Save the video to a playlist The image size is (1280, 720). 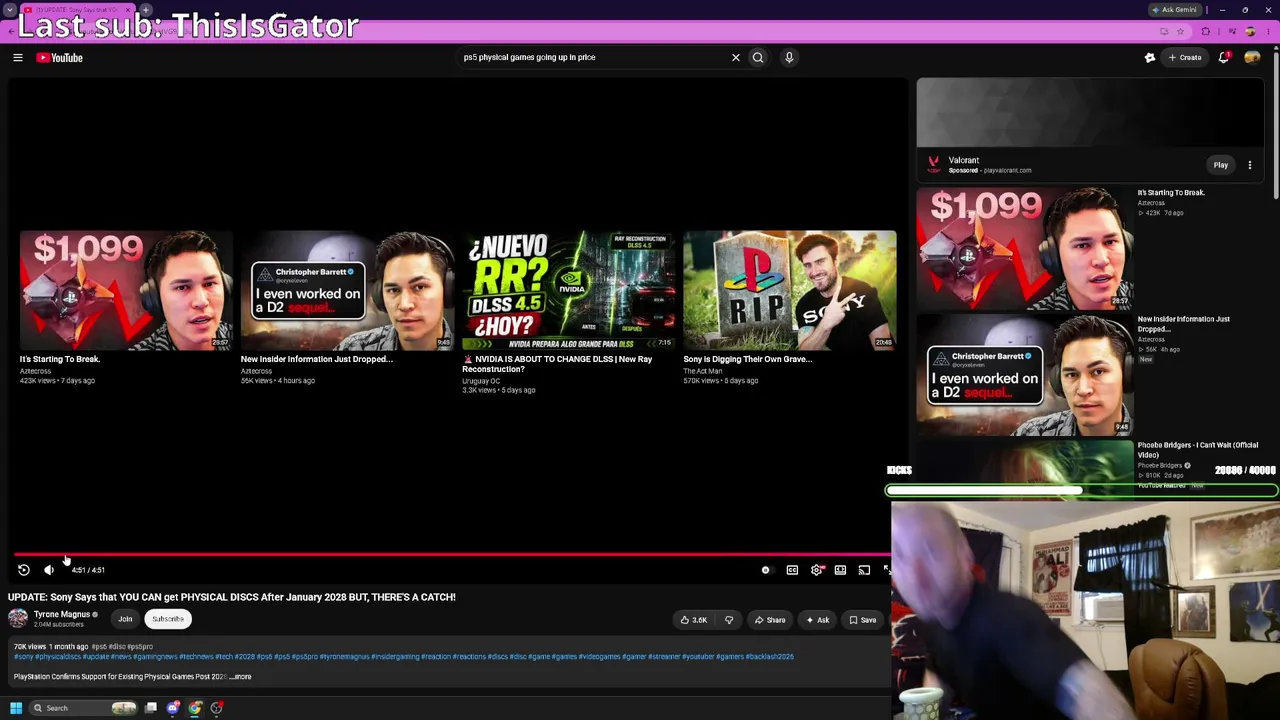pos(863,620)
